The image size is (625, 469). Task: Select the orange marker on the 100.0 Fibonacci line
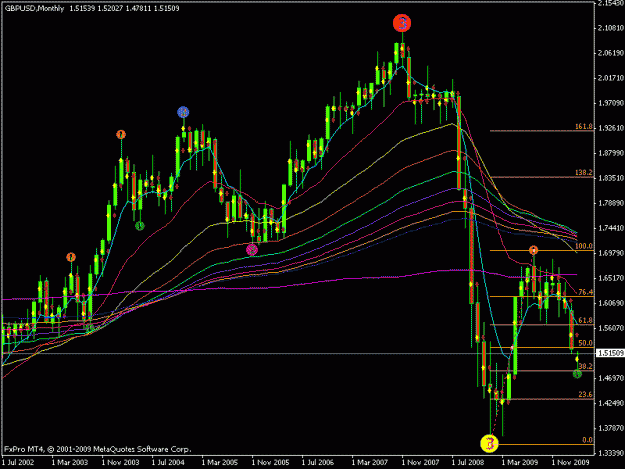[x=533, y=250]
